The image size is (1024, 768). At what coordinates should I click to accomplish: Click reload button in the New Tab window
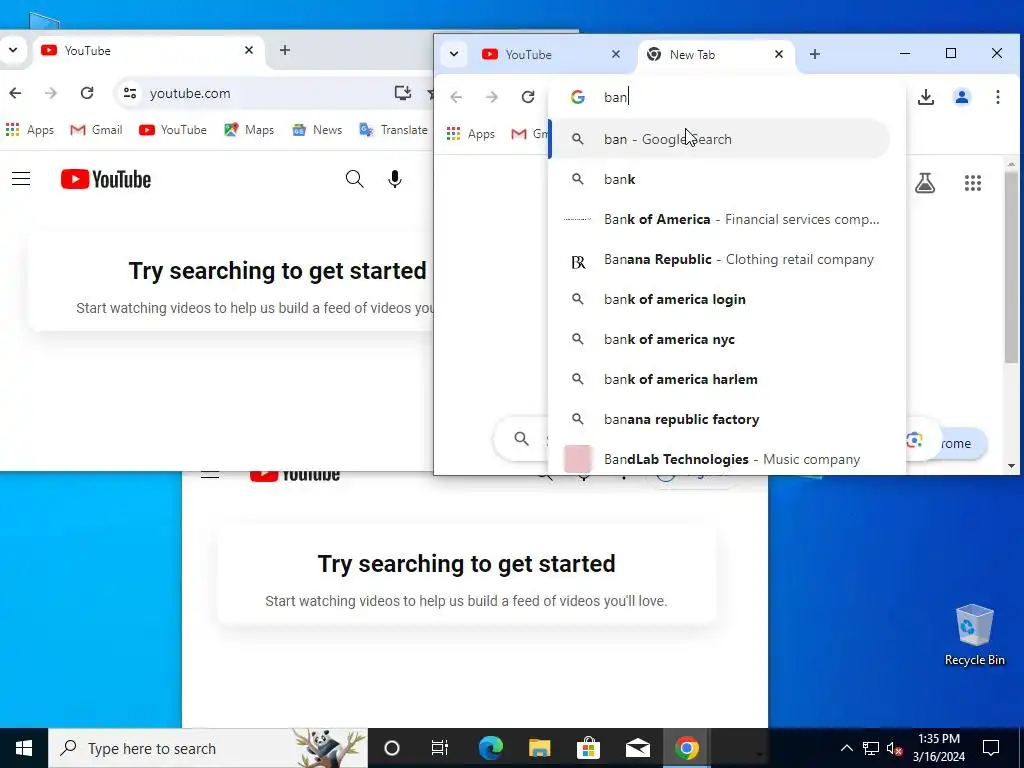528,97
